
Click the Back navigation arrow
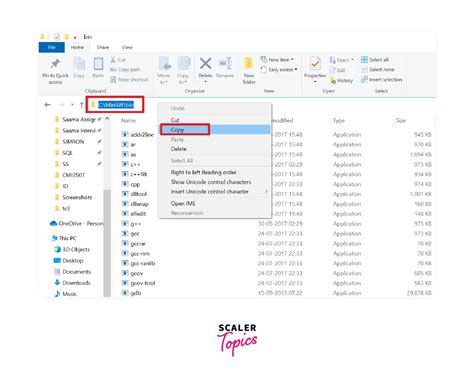click(48, 105)
